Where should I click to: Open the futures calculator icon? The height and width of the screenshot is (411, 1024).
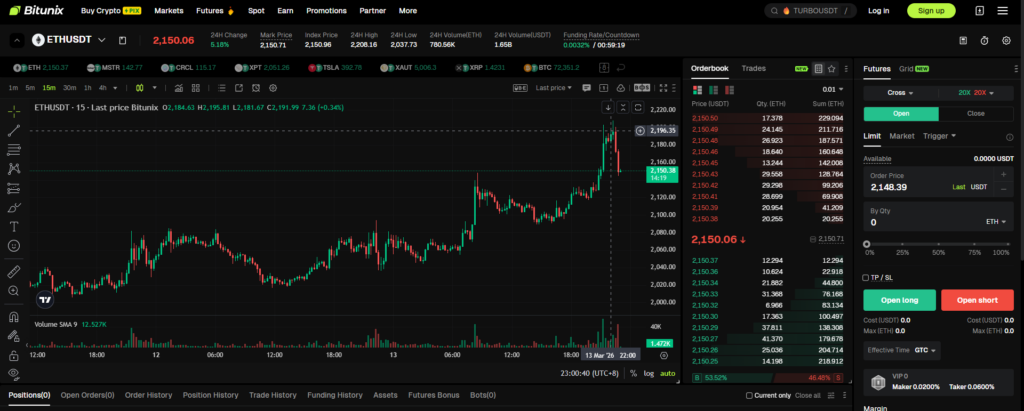point(963,41)
